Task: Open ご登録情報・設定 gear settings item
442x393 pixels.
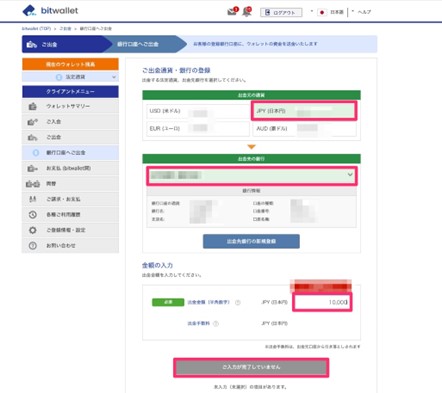Action: tap(70, 230)
